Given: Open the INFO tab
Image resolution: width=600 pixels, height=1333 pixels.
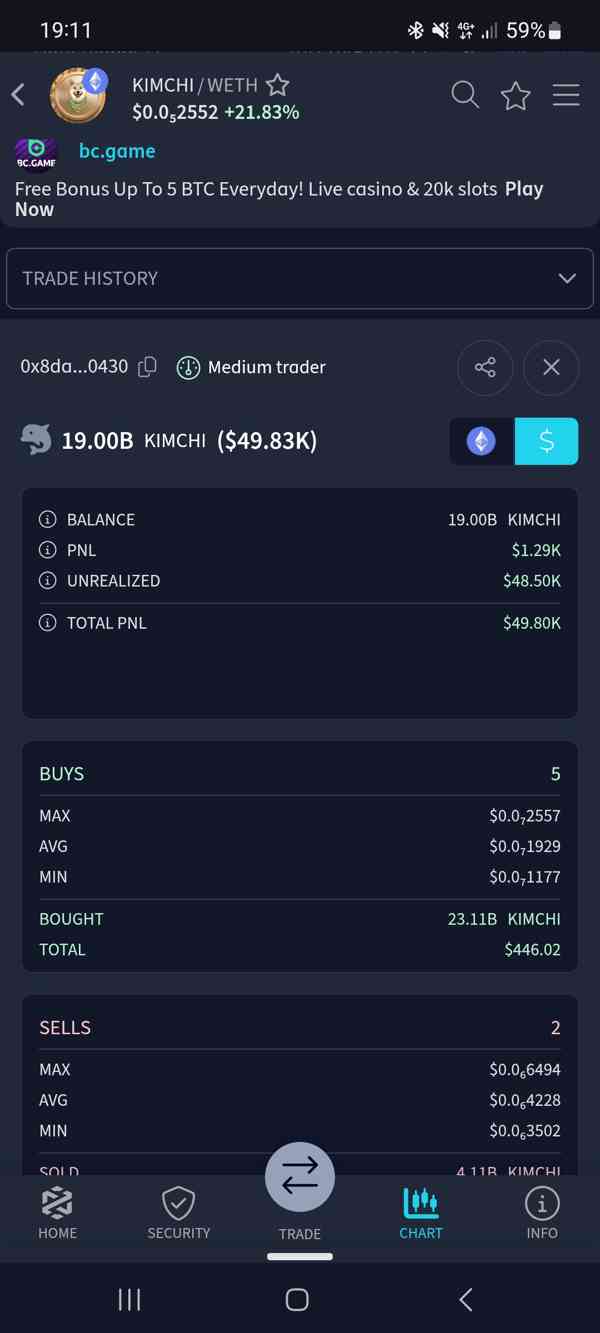Looking at the screenshot, I should point(542,1213).
